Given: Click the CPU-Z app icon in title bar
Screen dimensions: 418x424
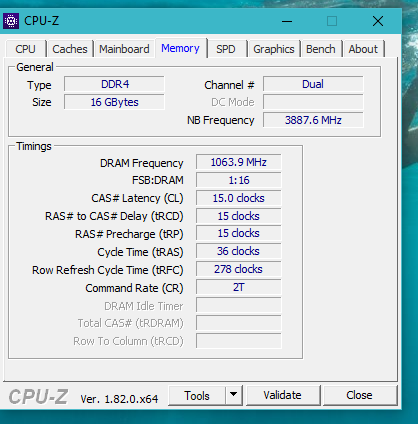Looking at the screenshot, I should point(11,21).
